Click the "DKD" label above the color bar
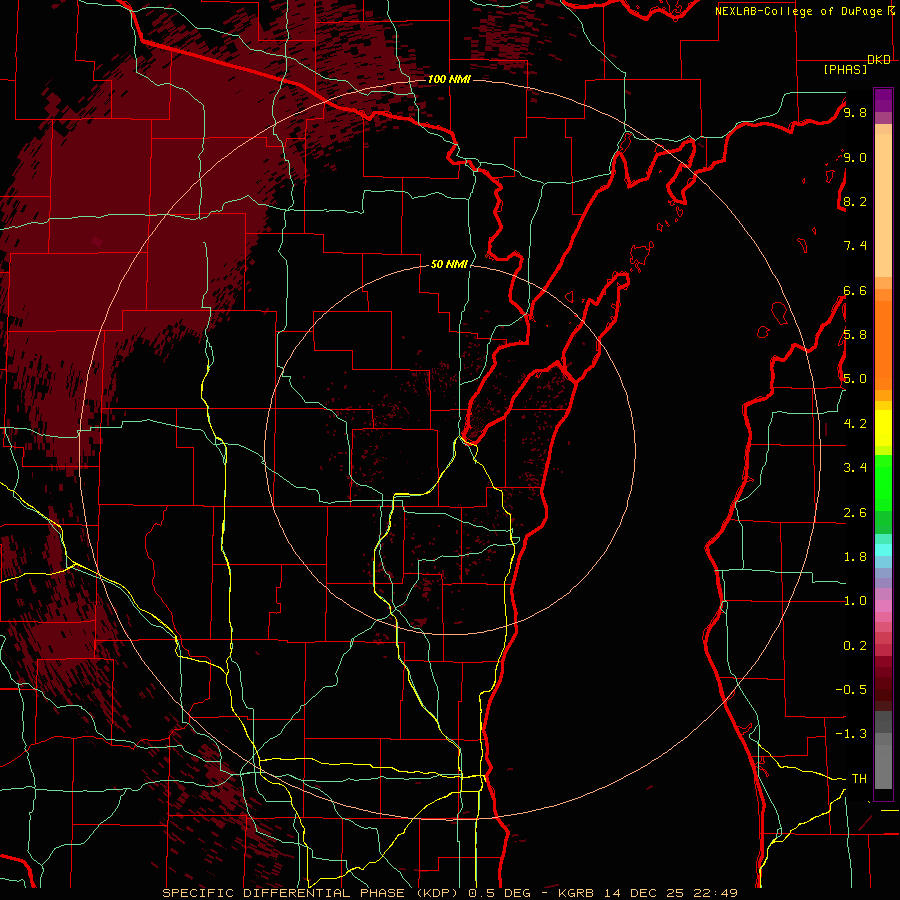 [879, 60]
